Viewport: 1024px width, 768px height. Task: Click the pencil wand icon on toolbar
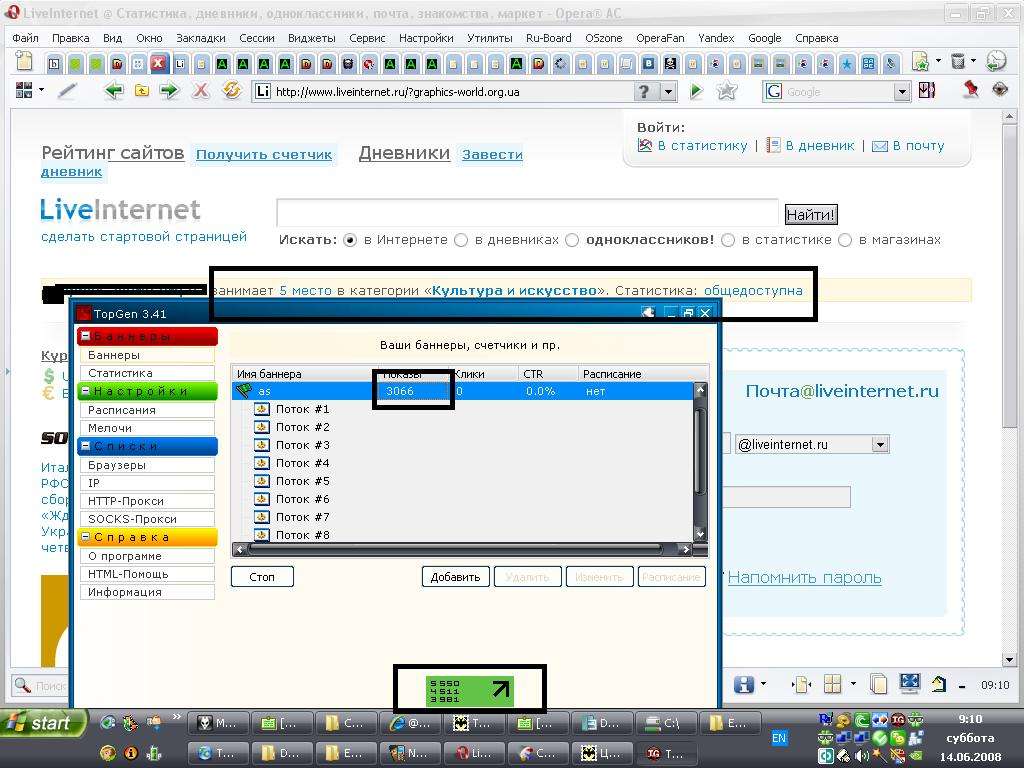click(x=67, y=91)
